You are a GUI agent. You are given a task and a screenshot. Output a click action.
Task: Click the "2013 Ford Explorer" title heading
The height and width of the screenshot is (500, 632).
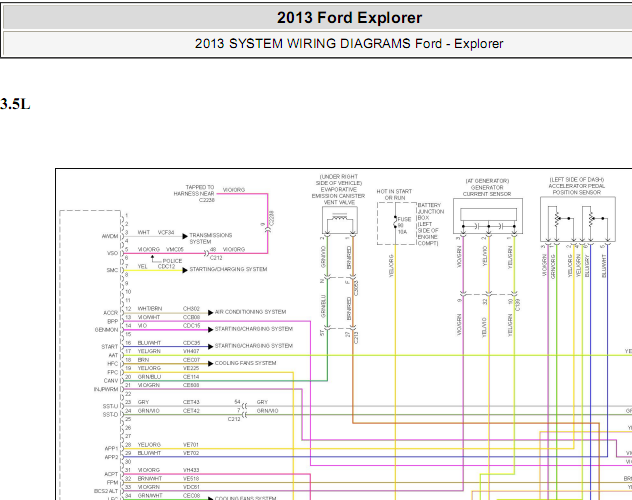point(349,18)
